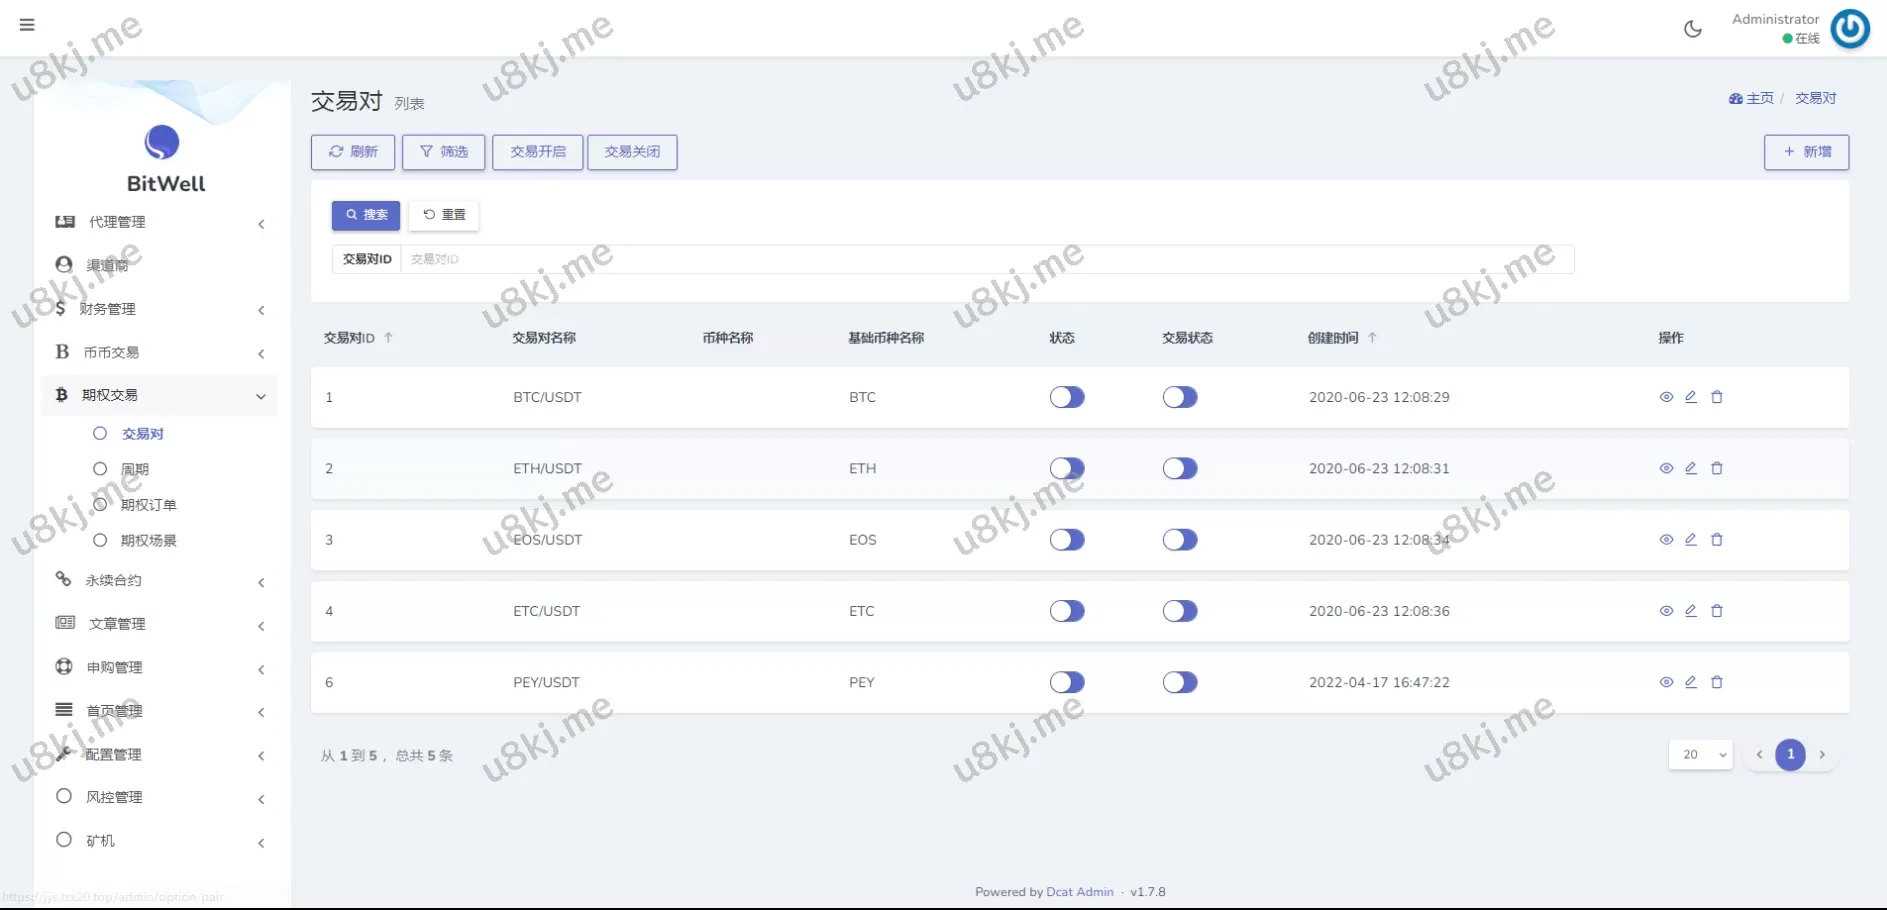Image resolution: width=1887 pixels, height=910 pixels.
Task: Click the 交易开启 button
Action: [x=538, y=152]
